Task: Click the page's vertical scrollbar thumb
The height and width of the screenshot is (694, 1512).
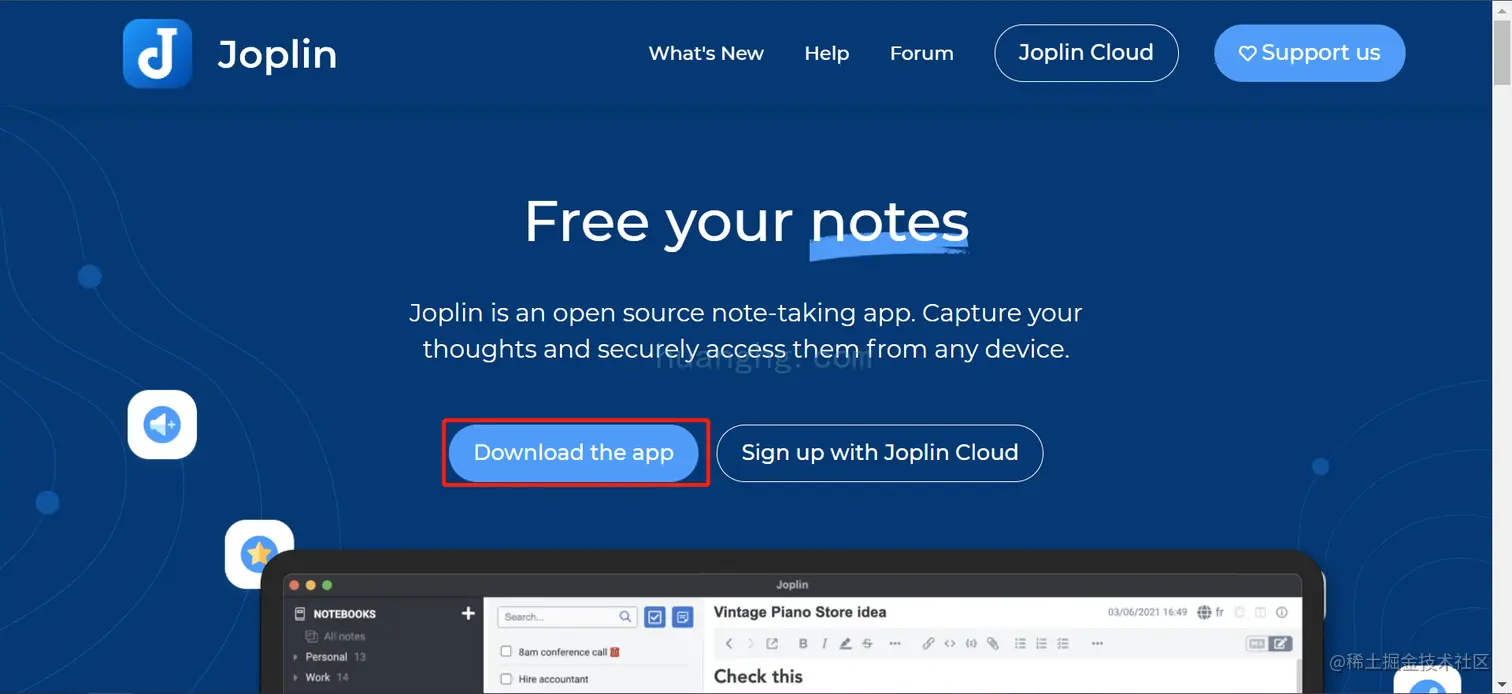Action: tap(1502, 52)
